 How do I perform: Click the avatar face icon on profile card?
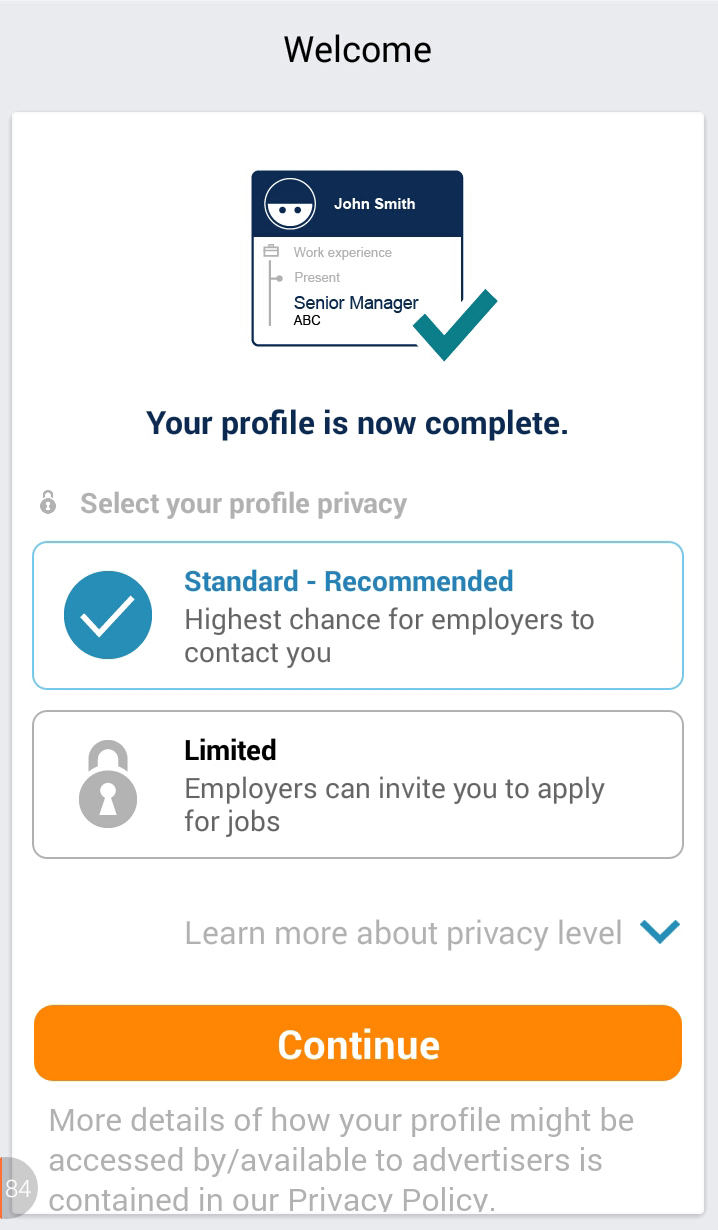pos(290,204)
